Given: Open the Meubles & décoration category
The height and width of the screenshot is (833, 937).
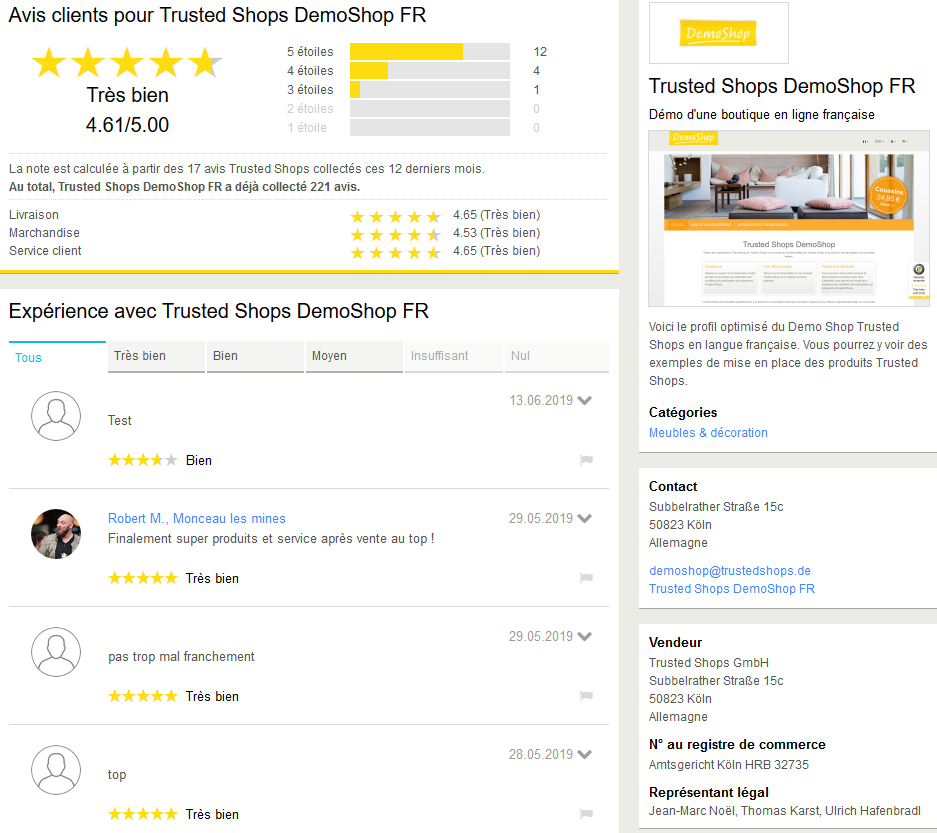Looking at the screenshot, I should [x=708, y=433].
